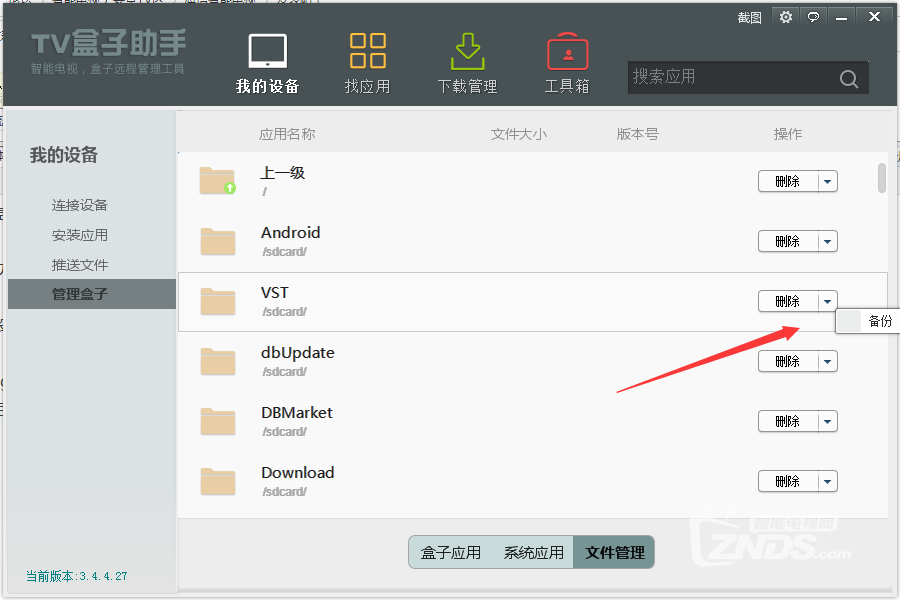Go to 推送文件 in sidebar

pyautogui.click(x=80, y=265)
